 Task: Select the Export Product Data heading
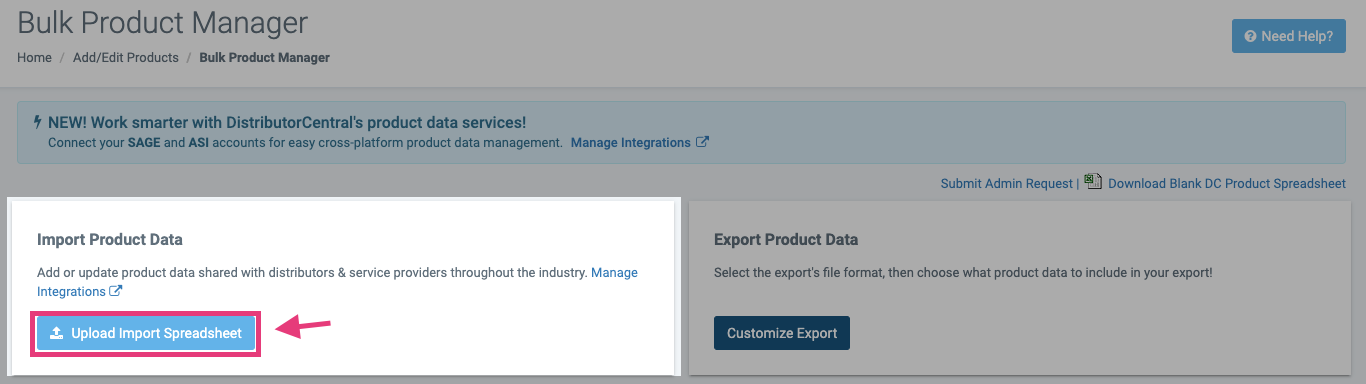[x=786, y=239]
